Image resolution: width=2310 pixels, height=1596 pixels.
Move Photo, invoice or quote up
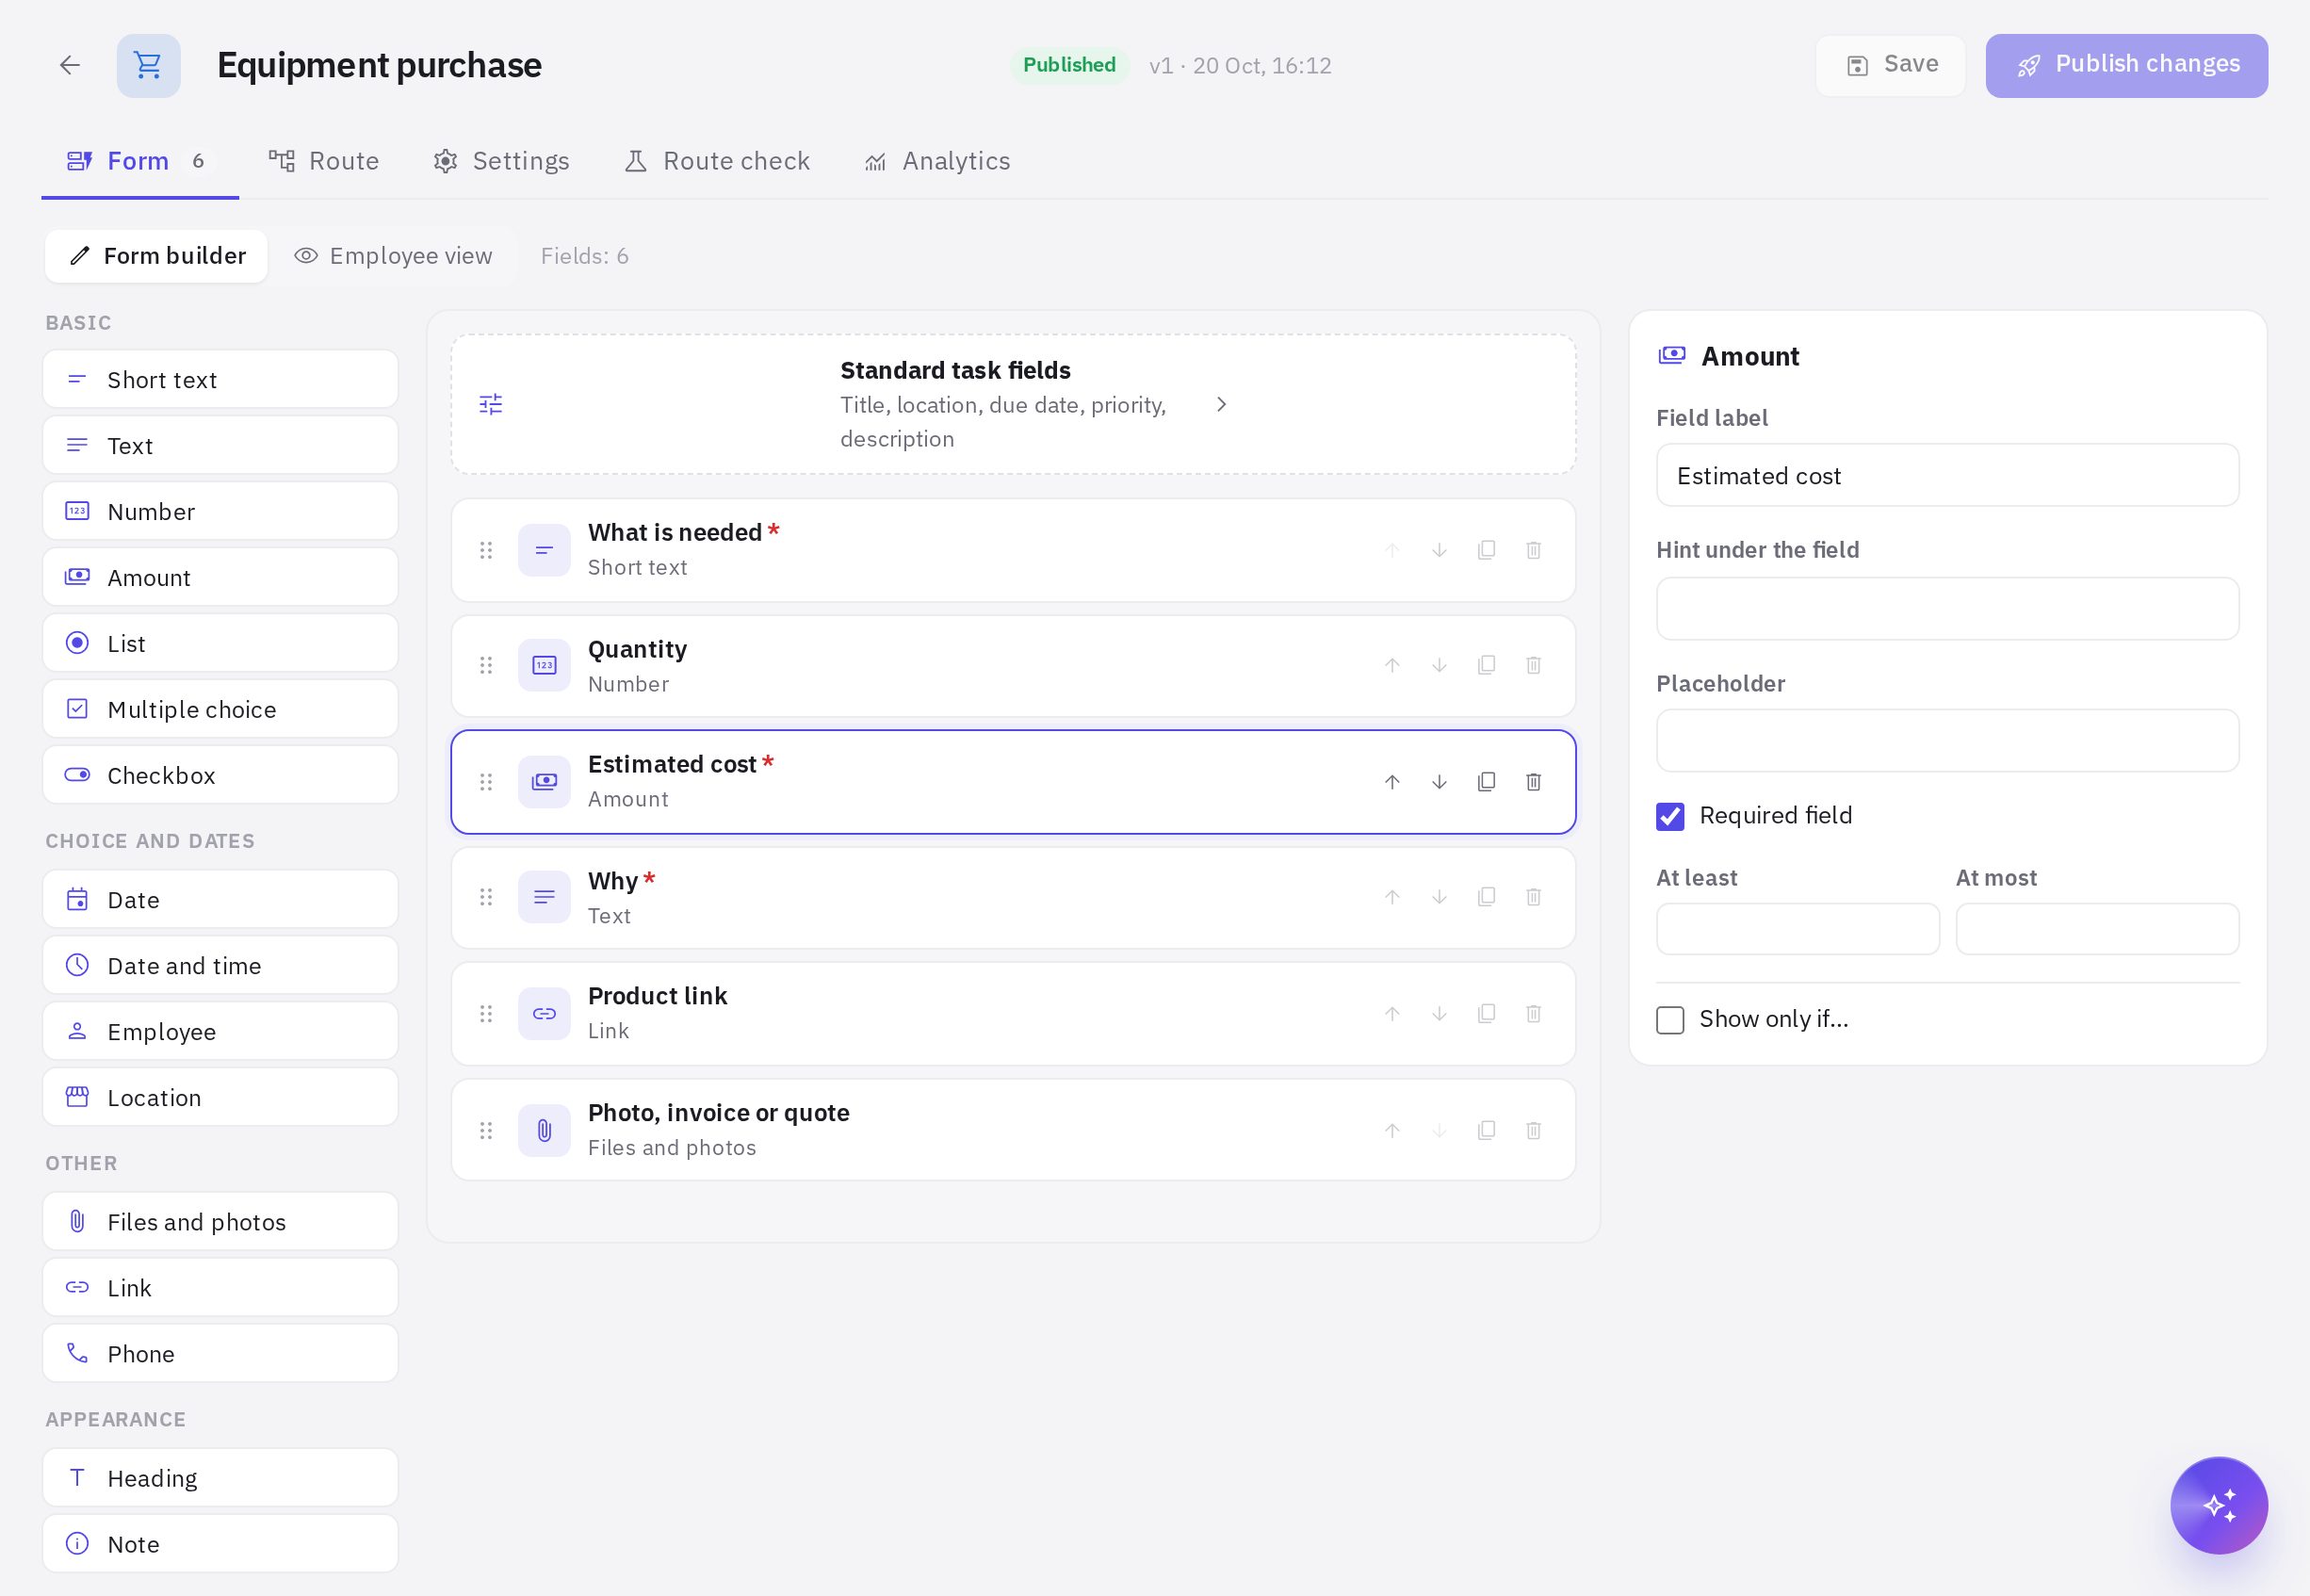[1392, 1130]
